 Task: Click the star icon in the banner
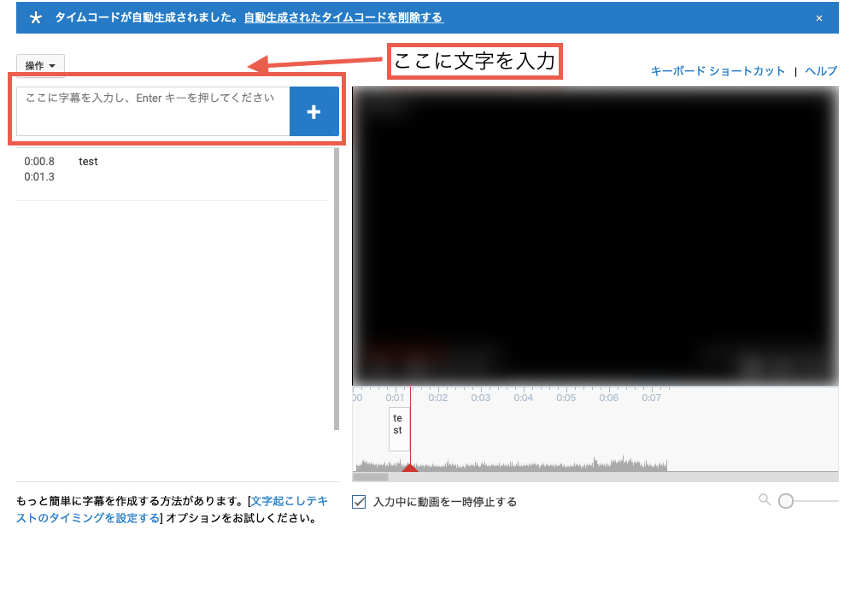pos(36,18)
